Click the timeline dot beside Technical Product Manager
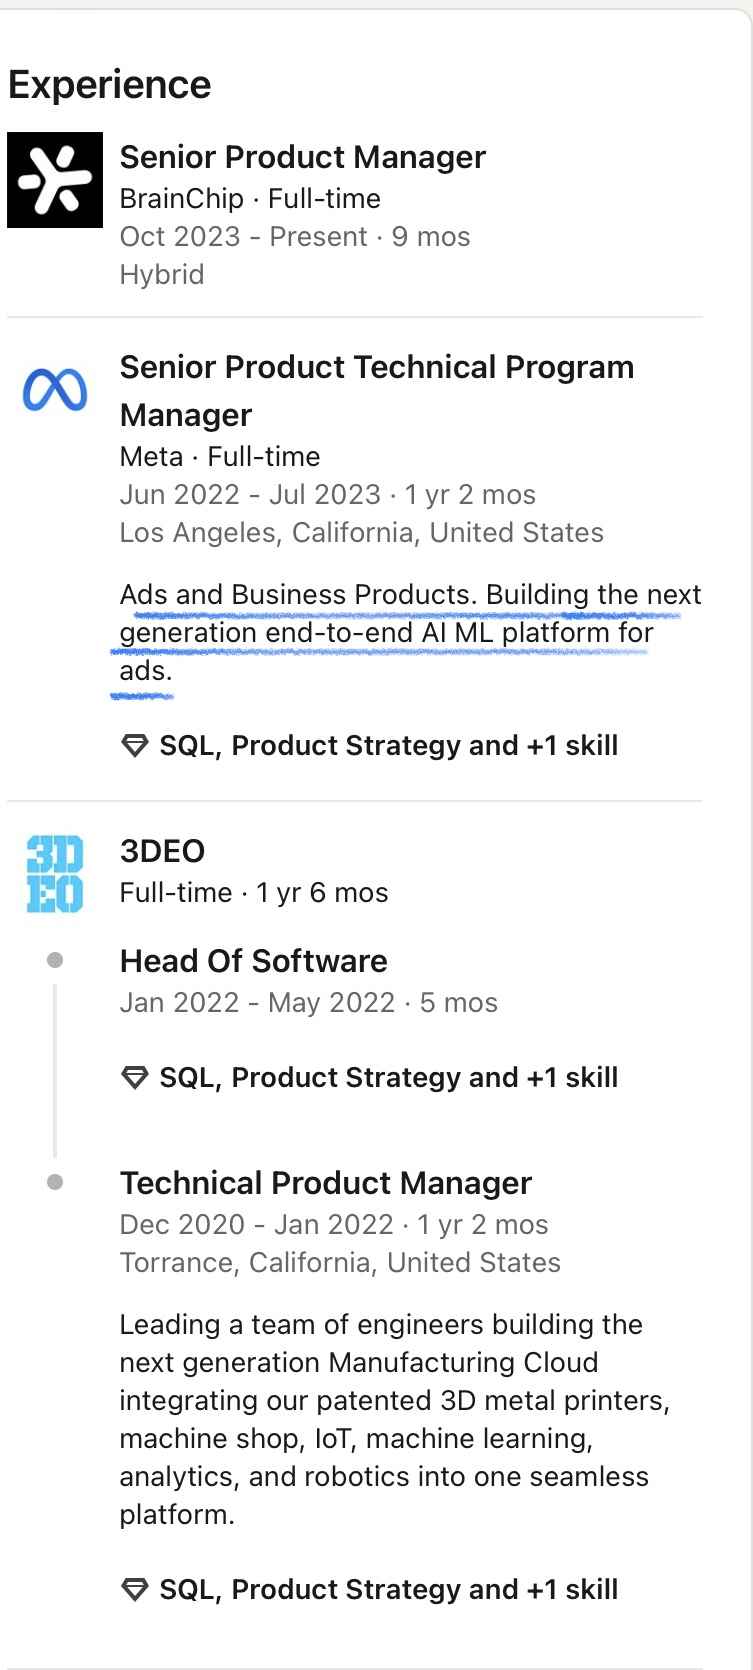The width and height of the screenshot is (753, 1670). pos(55,1183)
